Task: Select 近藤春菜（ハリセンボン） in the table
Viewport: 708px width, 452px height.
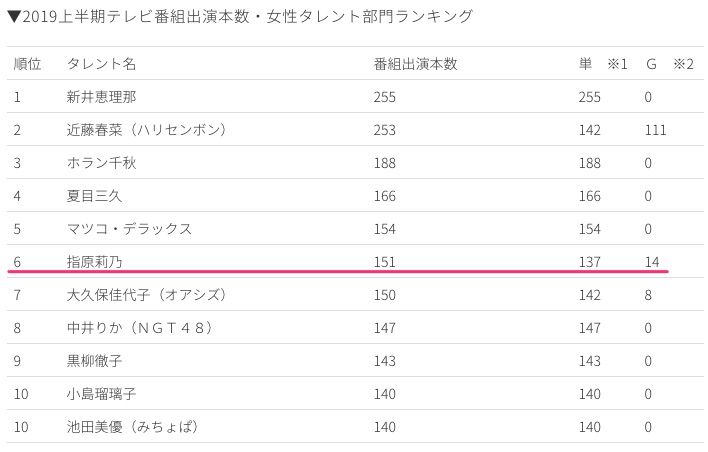Action: 147,130
